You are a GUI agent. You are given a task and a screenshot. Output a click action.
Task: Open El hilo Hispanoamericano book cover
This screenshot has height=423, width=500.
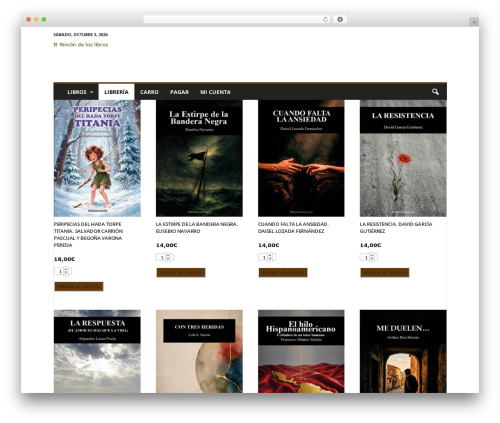(301, 351)
